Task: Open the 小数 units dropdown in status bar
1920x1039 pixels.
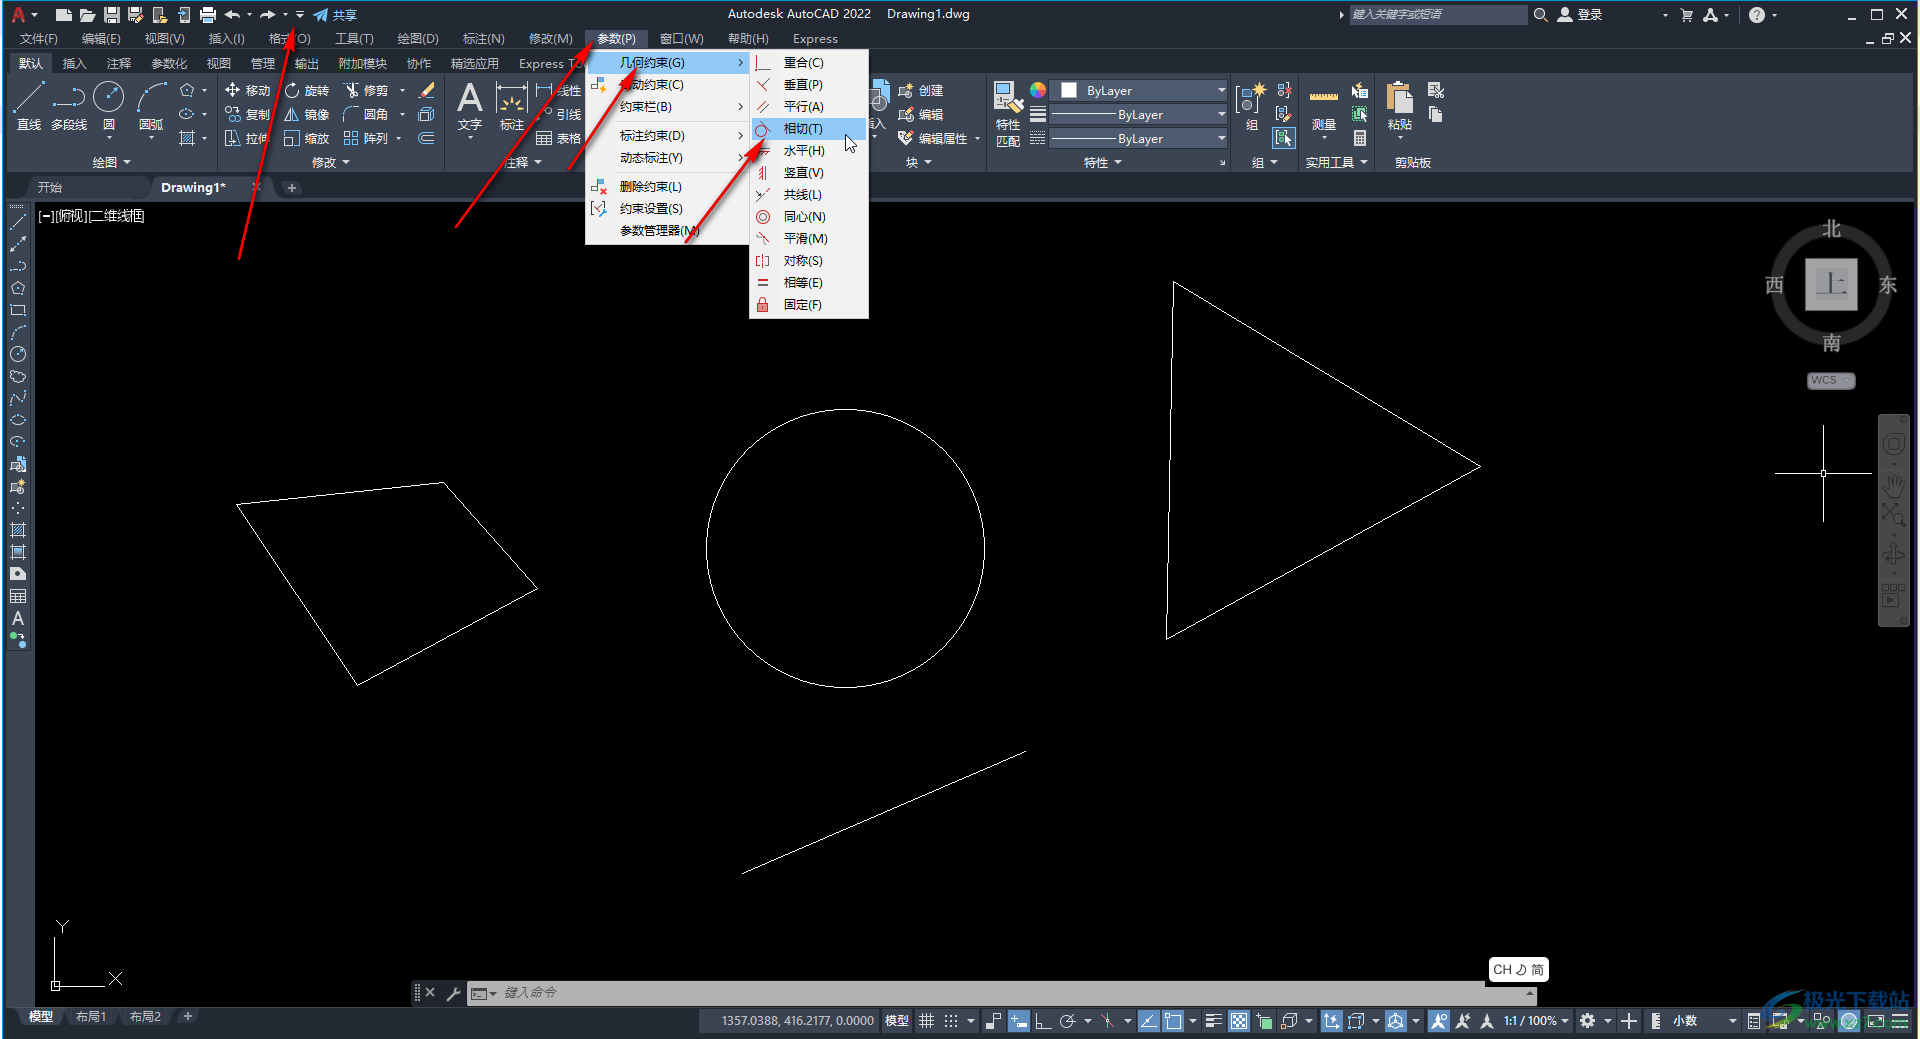Action: (1705, 1021)
